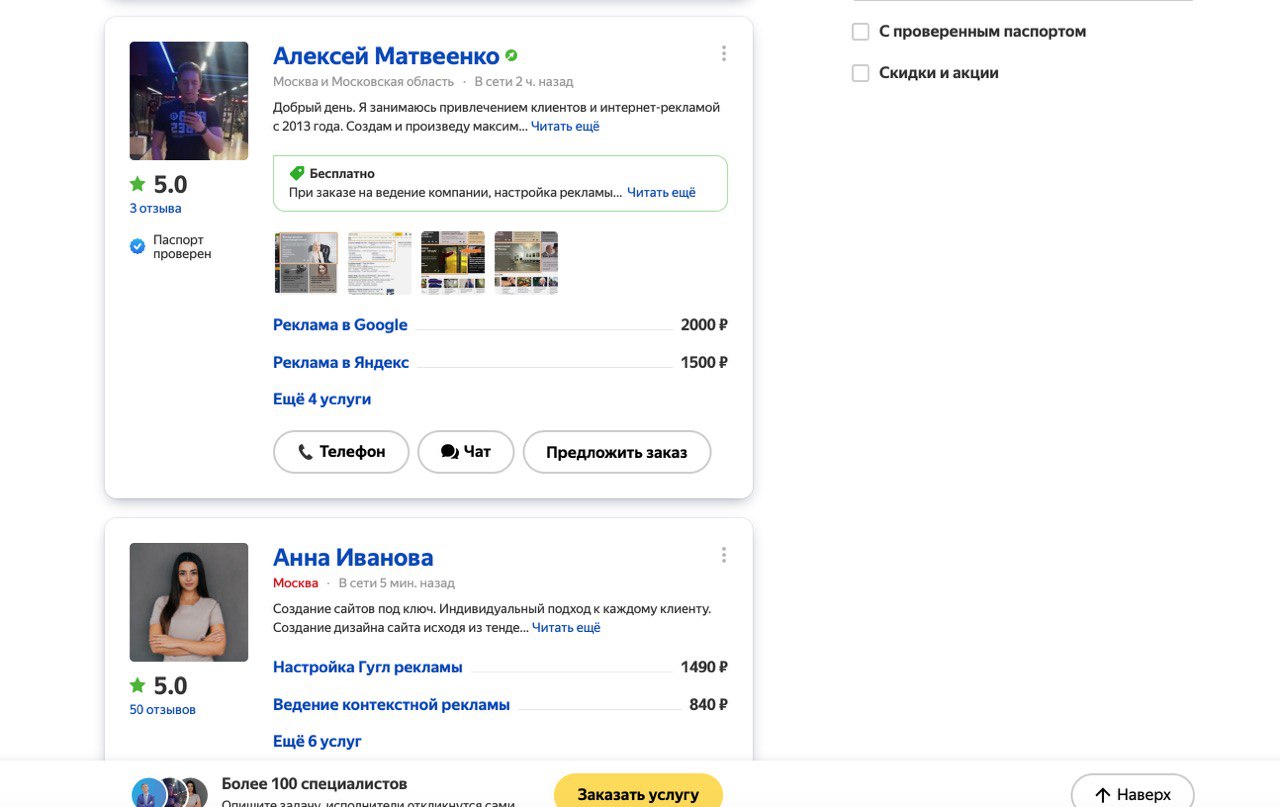Click the blue Паспорт проверен checkmark icon
Screen dimensions: 1280x807
click(138, 246)
